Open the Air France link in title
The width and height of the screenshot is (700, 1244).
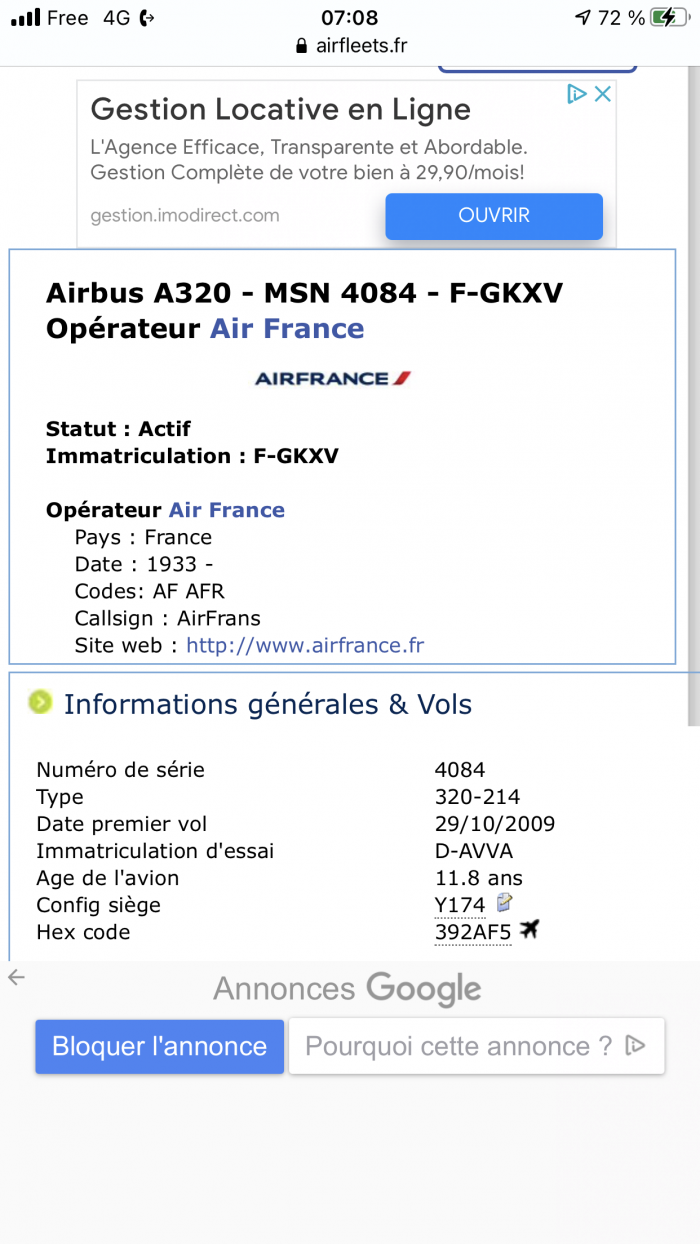point(287,329)
